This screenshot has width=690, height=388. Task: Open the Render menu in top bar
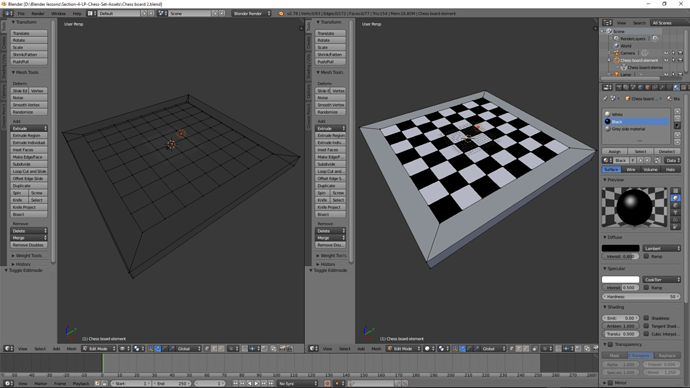(x=37, y=14)
